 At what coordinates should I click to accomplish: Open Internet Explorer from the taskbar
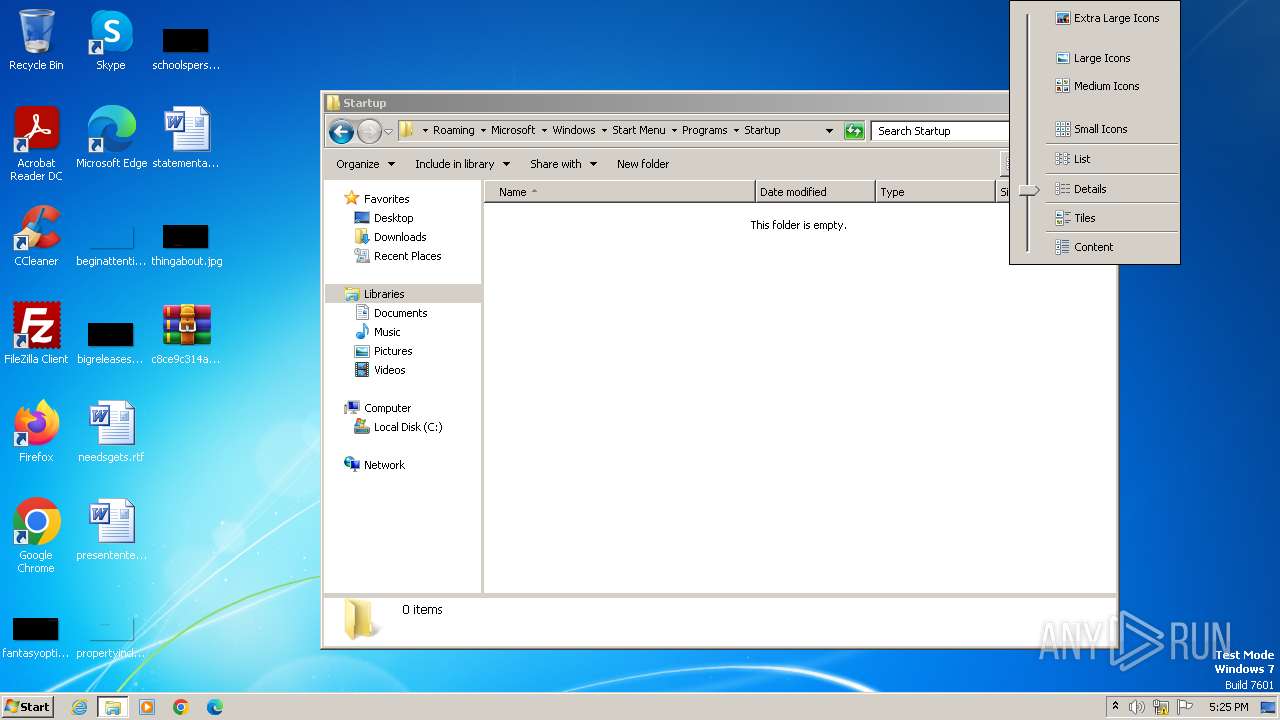[79, 707]
